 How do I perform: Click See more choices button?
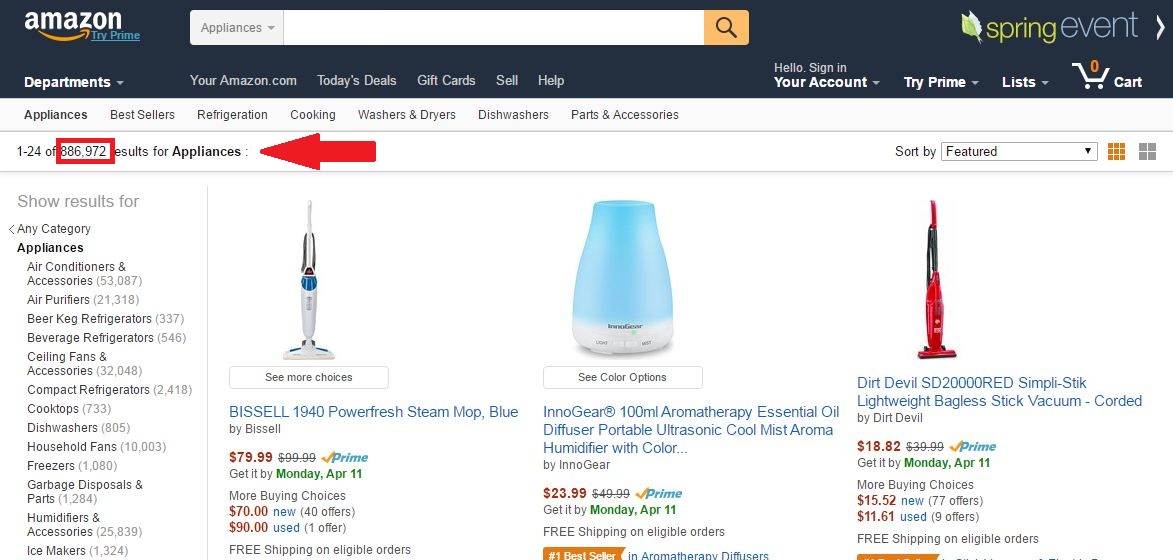coord(308,378)
